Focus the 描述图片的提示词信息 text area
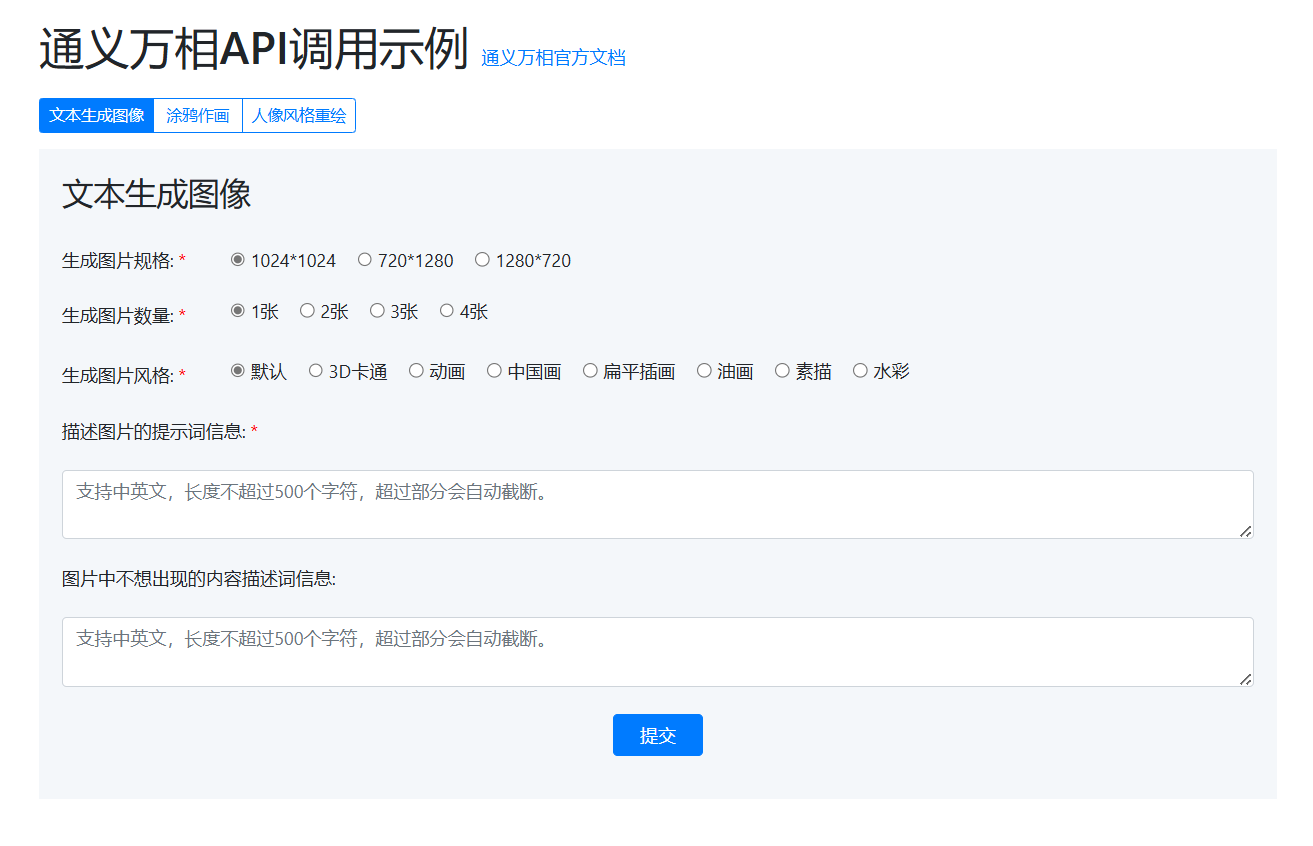 (x=657, y=504)
